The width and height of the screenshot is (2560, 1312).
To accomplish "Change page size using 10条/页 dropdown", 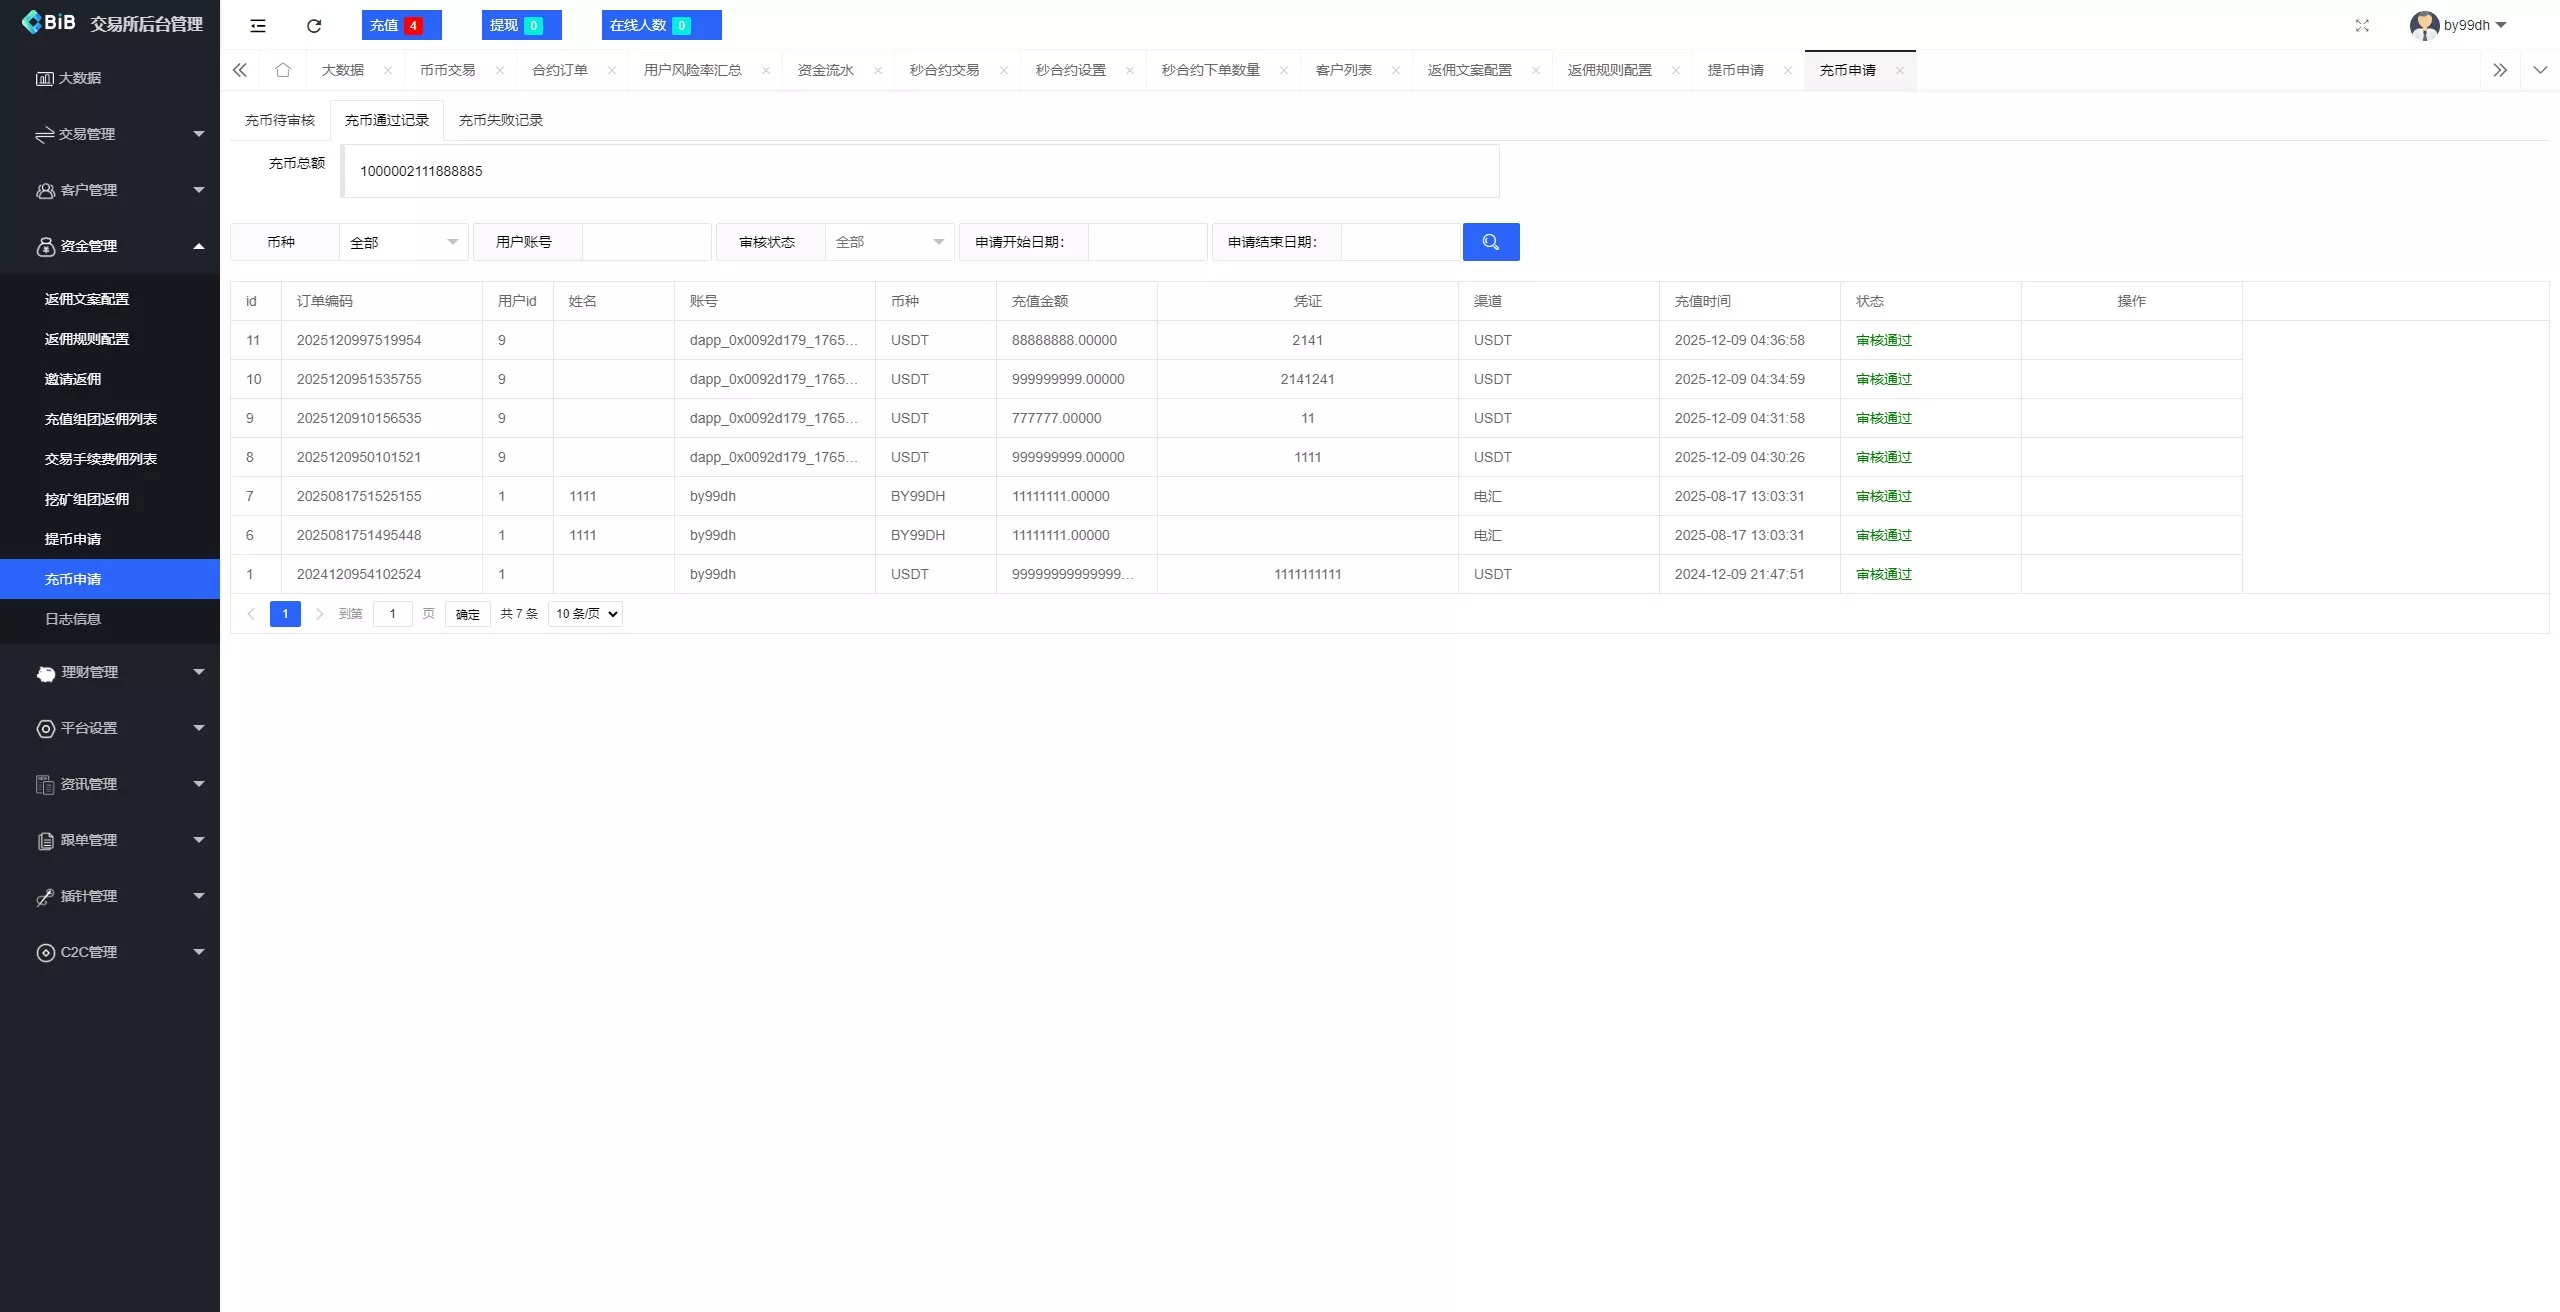I will pyautogui.click(x=584, y=613).
